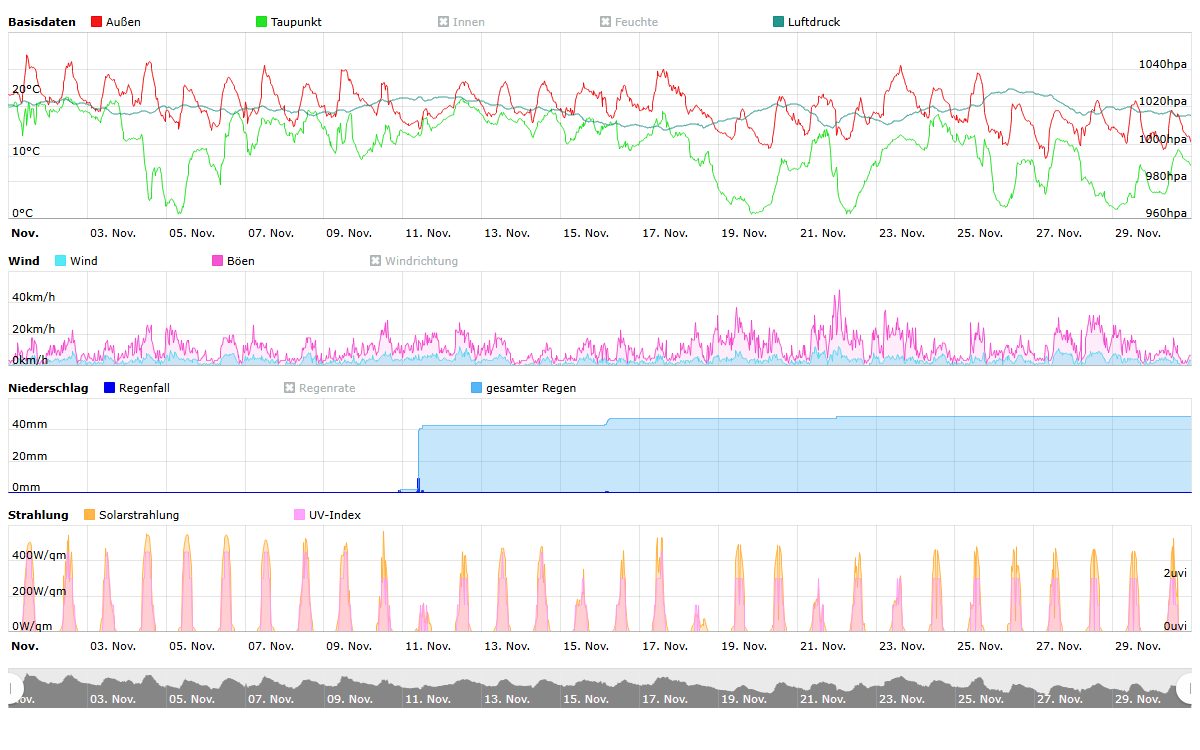
Task: Click the rainfall spike at 11. Nov.
Action: 419,484
